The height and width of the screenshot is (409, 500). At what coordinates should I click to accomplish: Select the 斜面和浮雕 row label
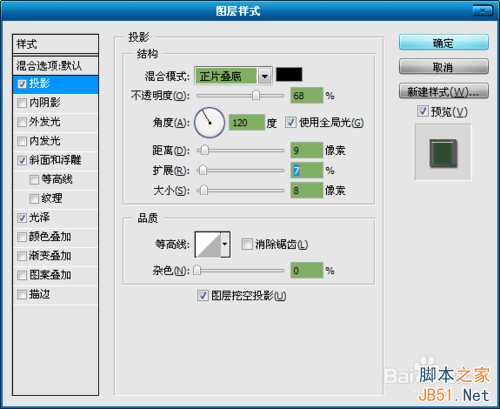(56, 160)
